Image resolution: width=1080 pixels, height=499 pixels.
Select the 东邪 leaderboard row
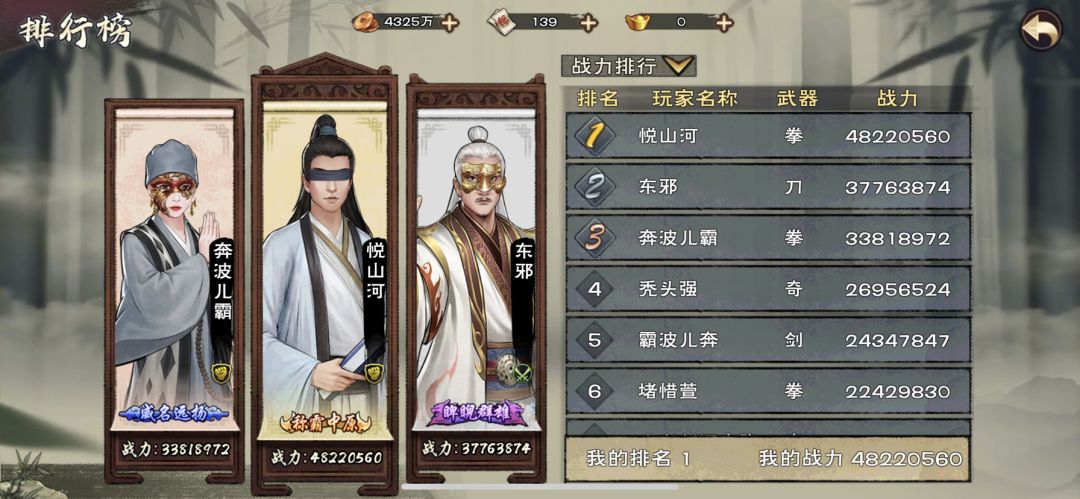point(768,187)
